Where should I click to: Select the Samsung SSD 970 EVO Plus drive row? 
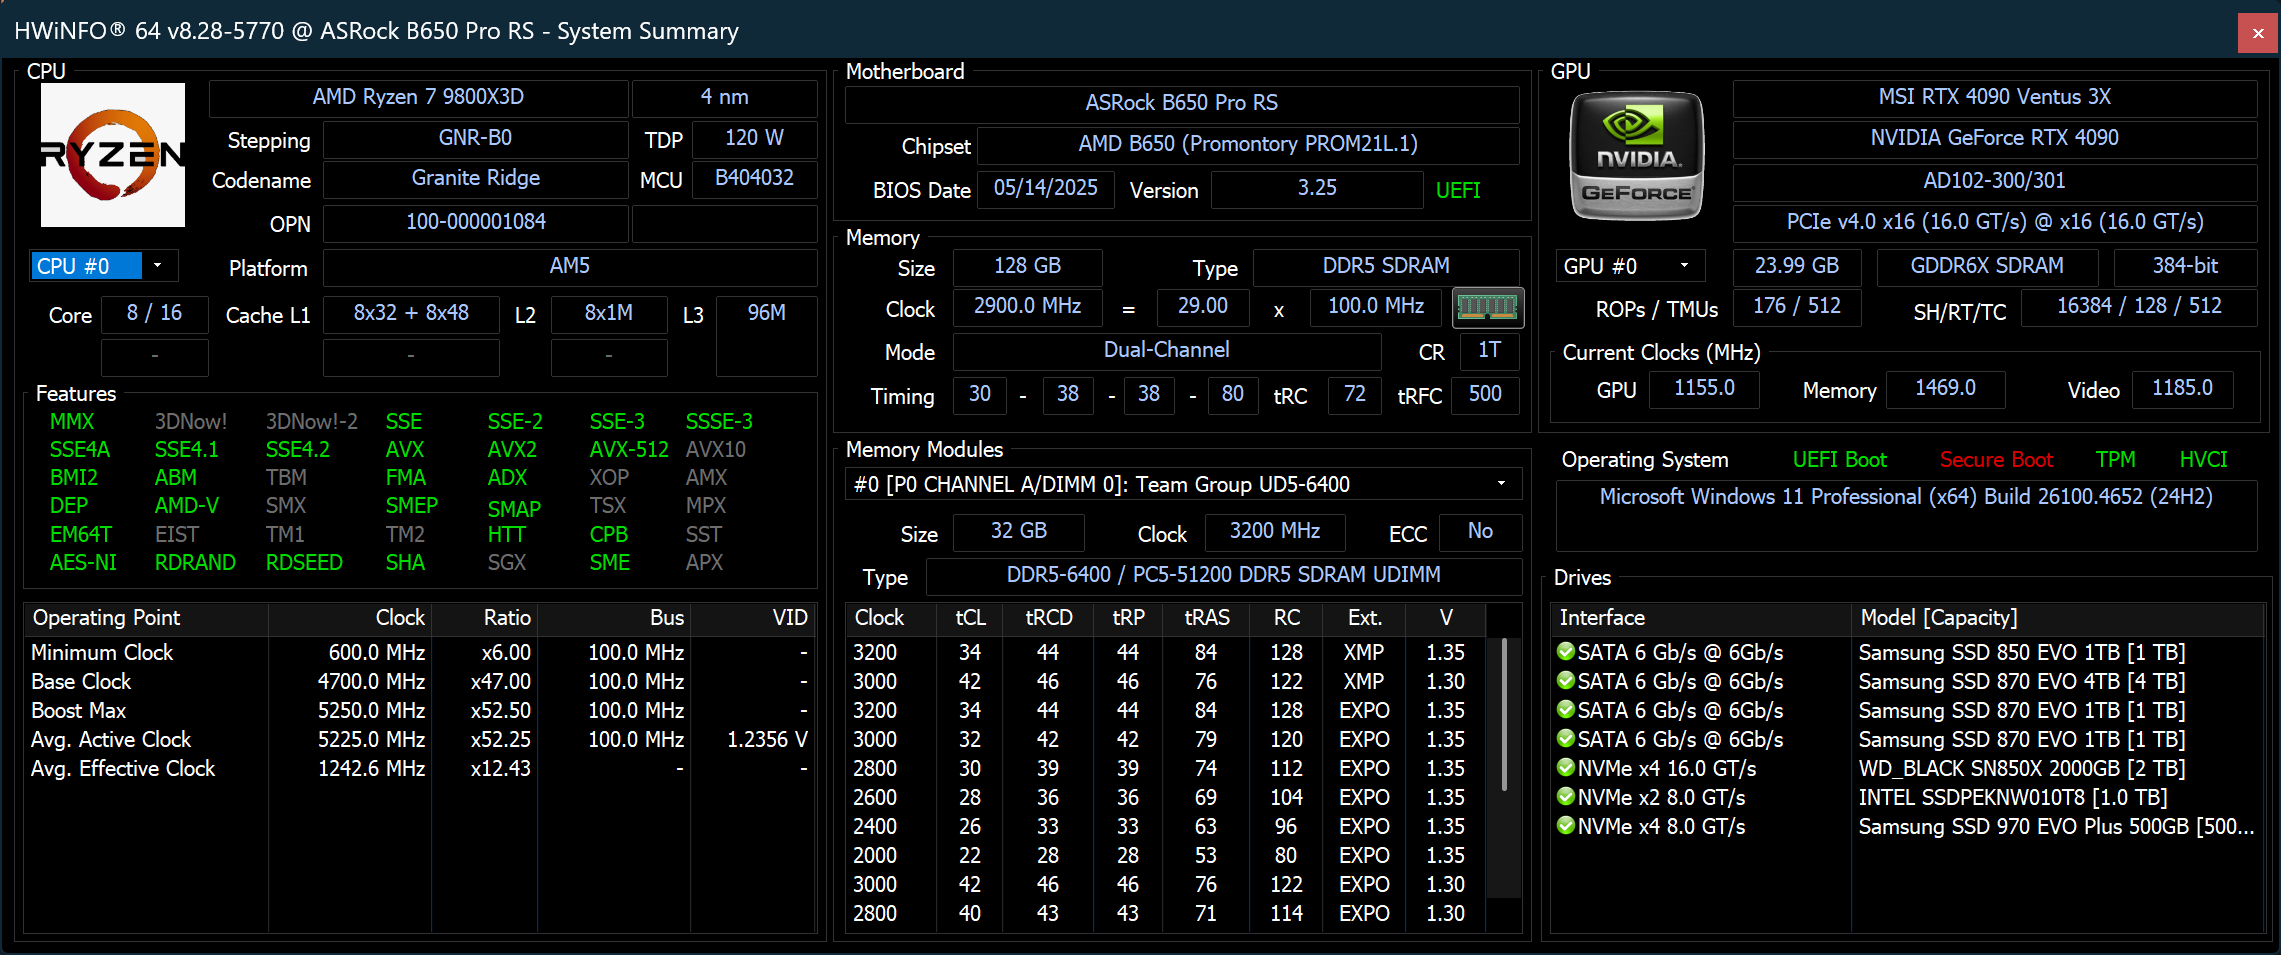coord(1907,827)
